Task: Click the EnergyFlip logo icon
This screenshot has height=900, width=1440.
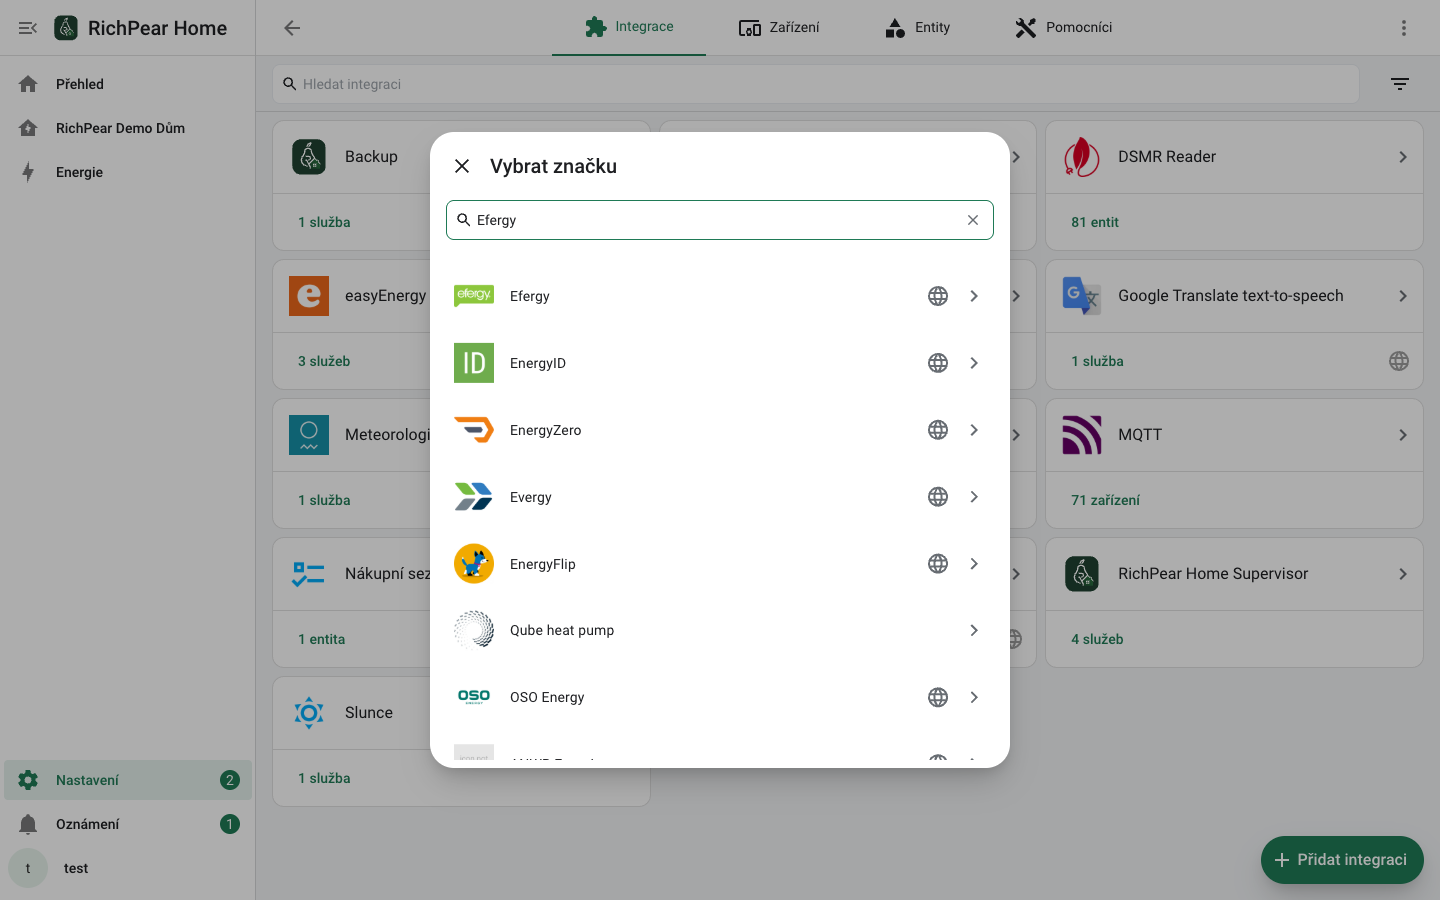Action: pyautogui.click(x=474, y=564)
